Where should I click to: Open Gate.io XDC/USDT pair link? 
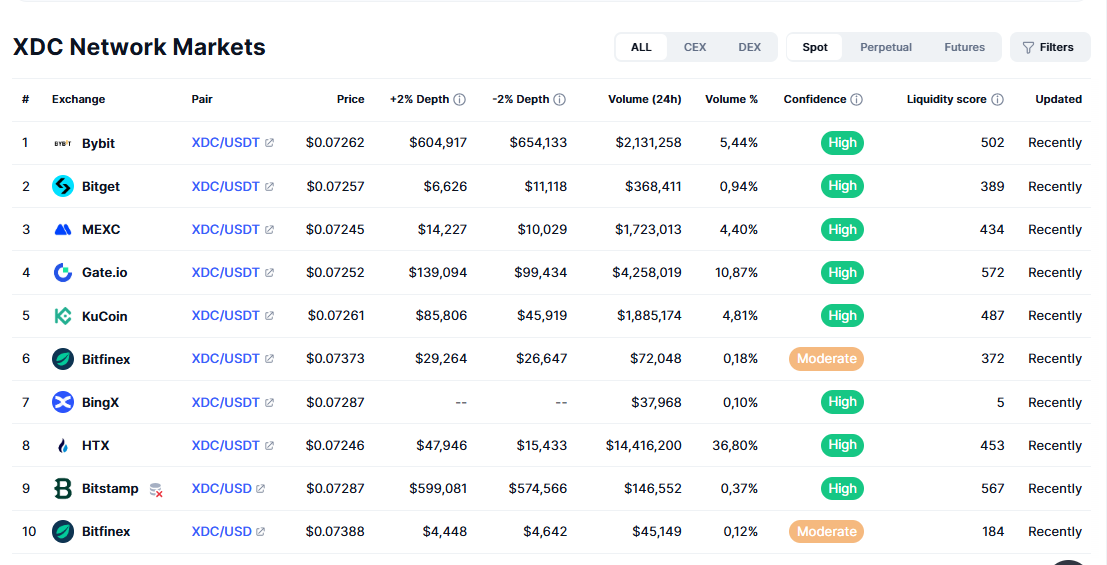click(226, 273)
